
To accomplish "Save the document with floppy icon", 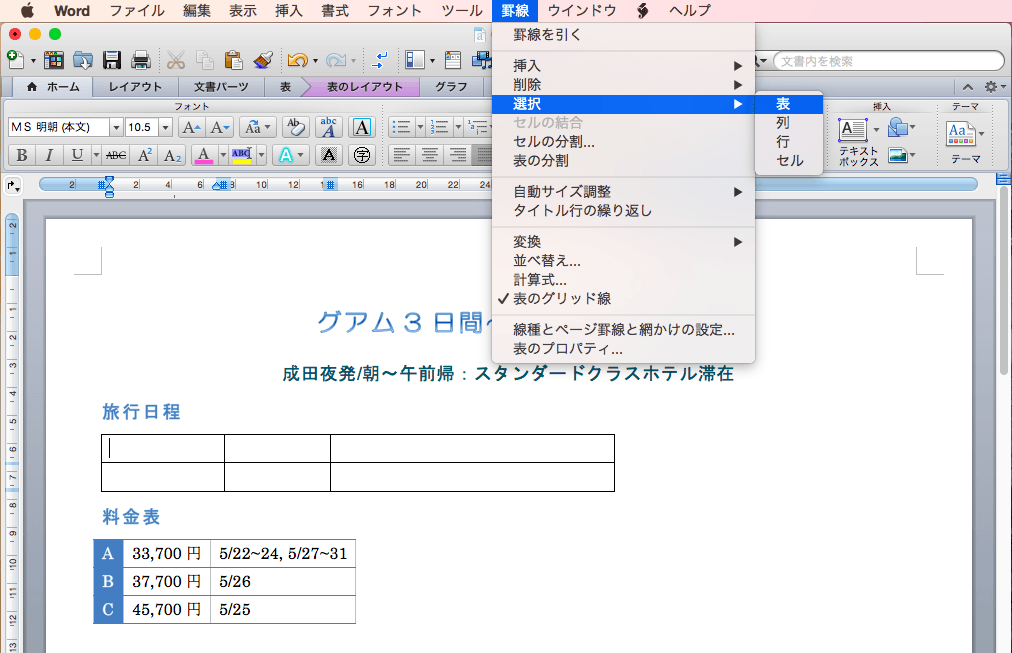I will click(x=112, y=61).
